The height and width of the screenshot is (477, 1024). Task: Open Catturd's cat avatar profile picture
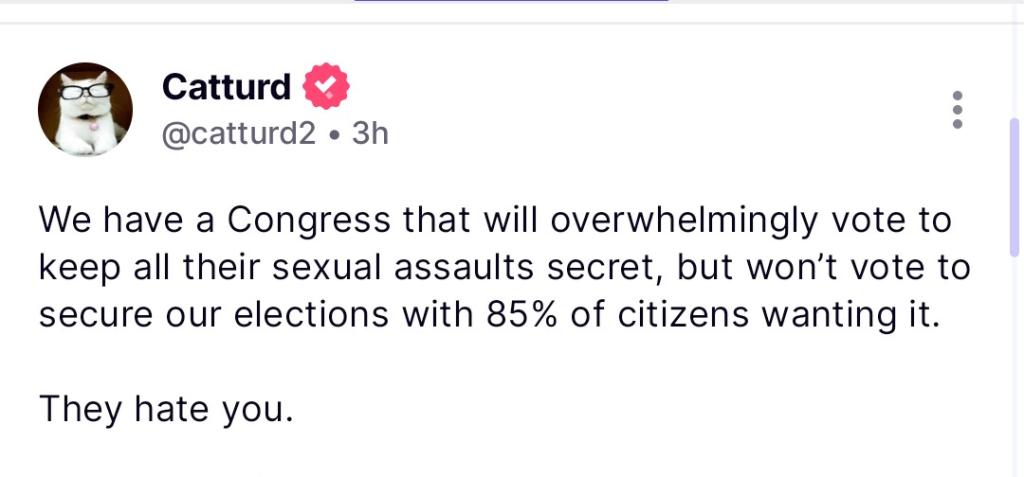click(x=85, y=109)
